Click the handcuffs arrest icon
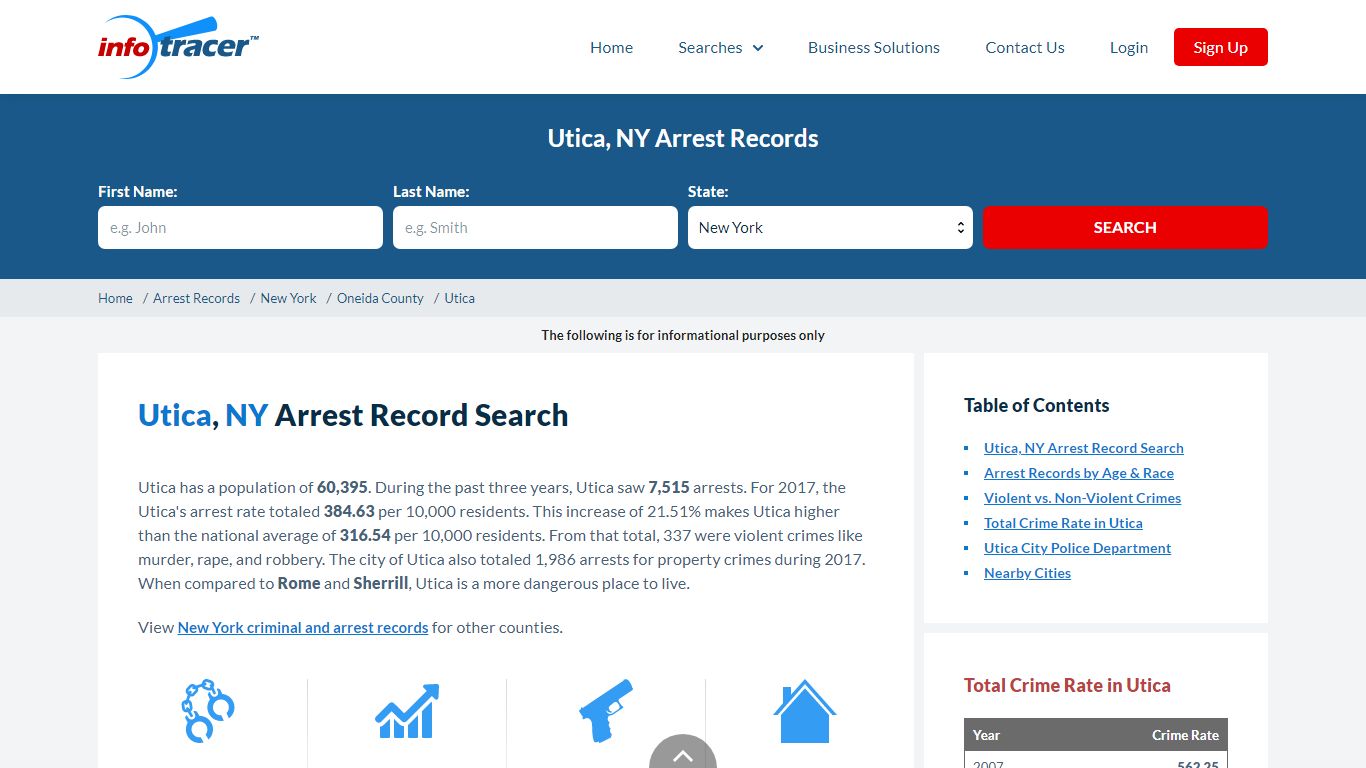The width and height of the screenshot is (1366, 768). 208,710
